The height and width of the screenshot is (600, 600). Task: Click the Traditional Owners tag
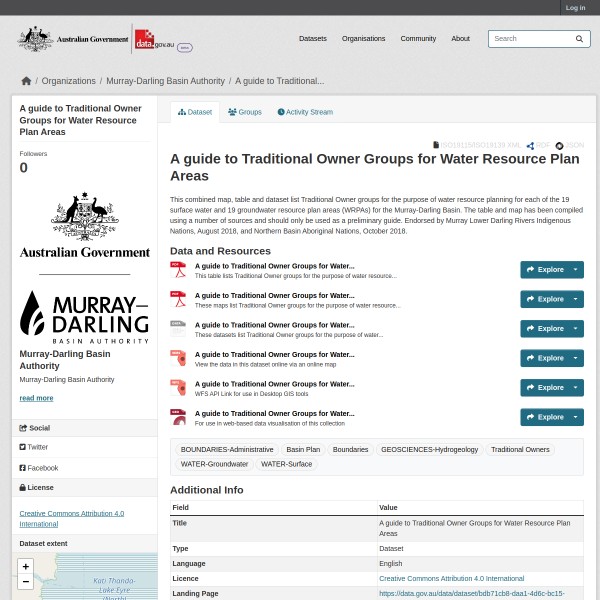520,450
